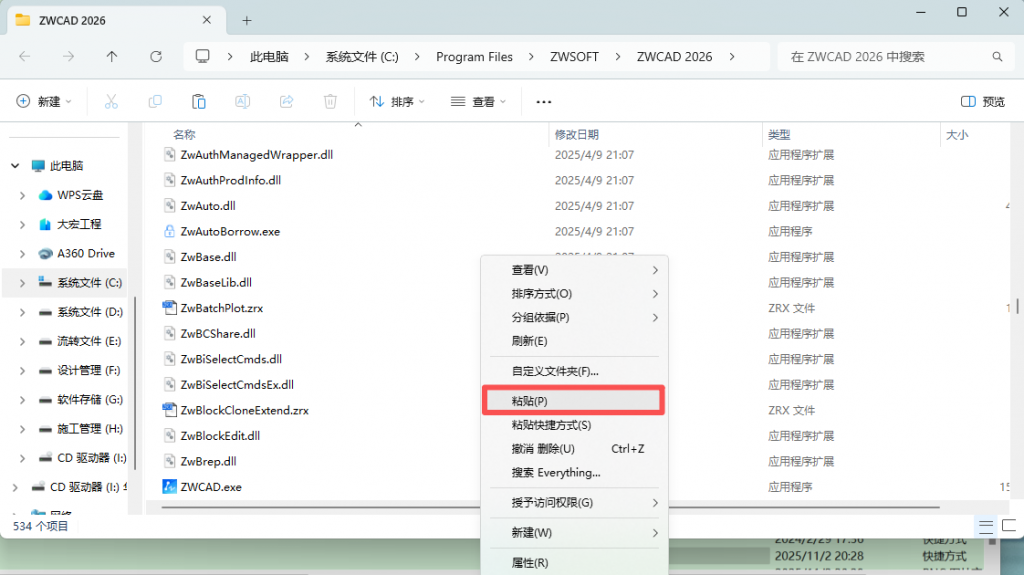
Task: Open 查看(V) submenu in context menu
Action: coord(575,270)
